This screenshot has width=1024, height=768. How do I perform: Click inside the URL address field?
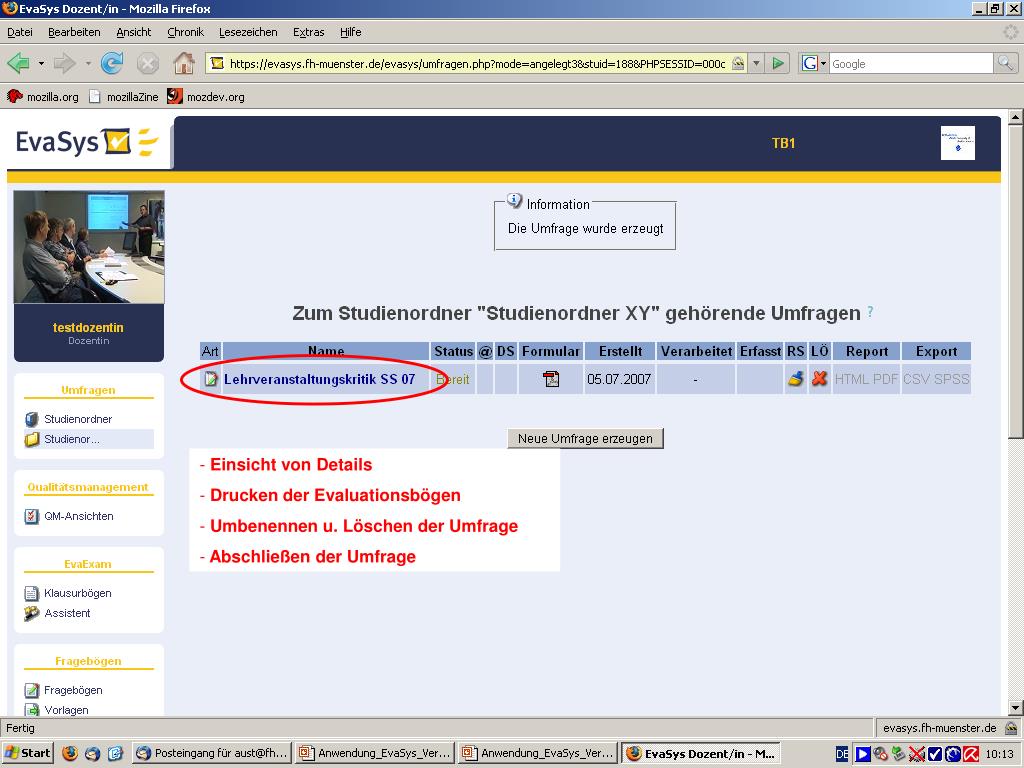[477, 63]
